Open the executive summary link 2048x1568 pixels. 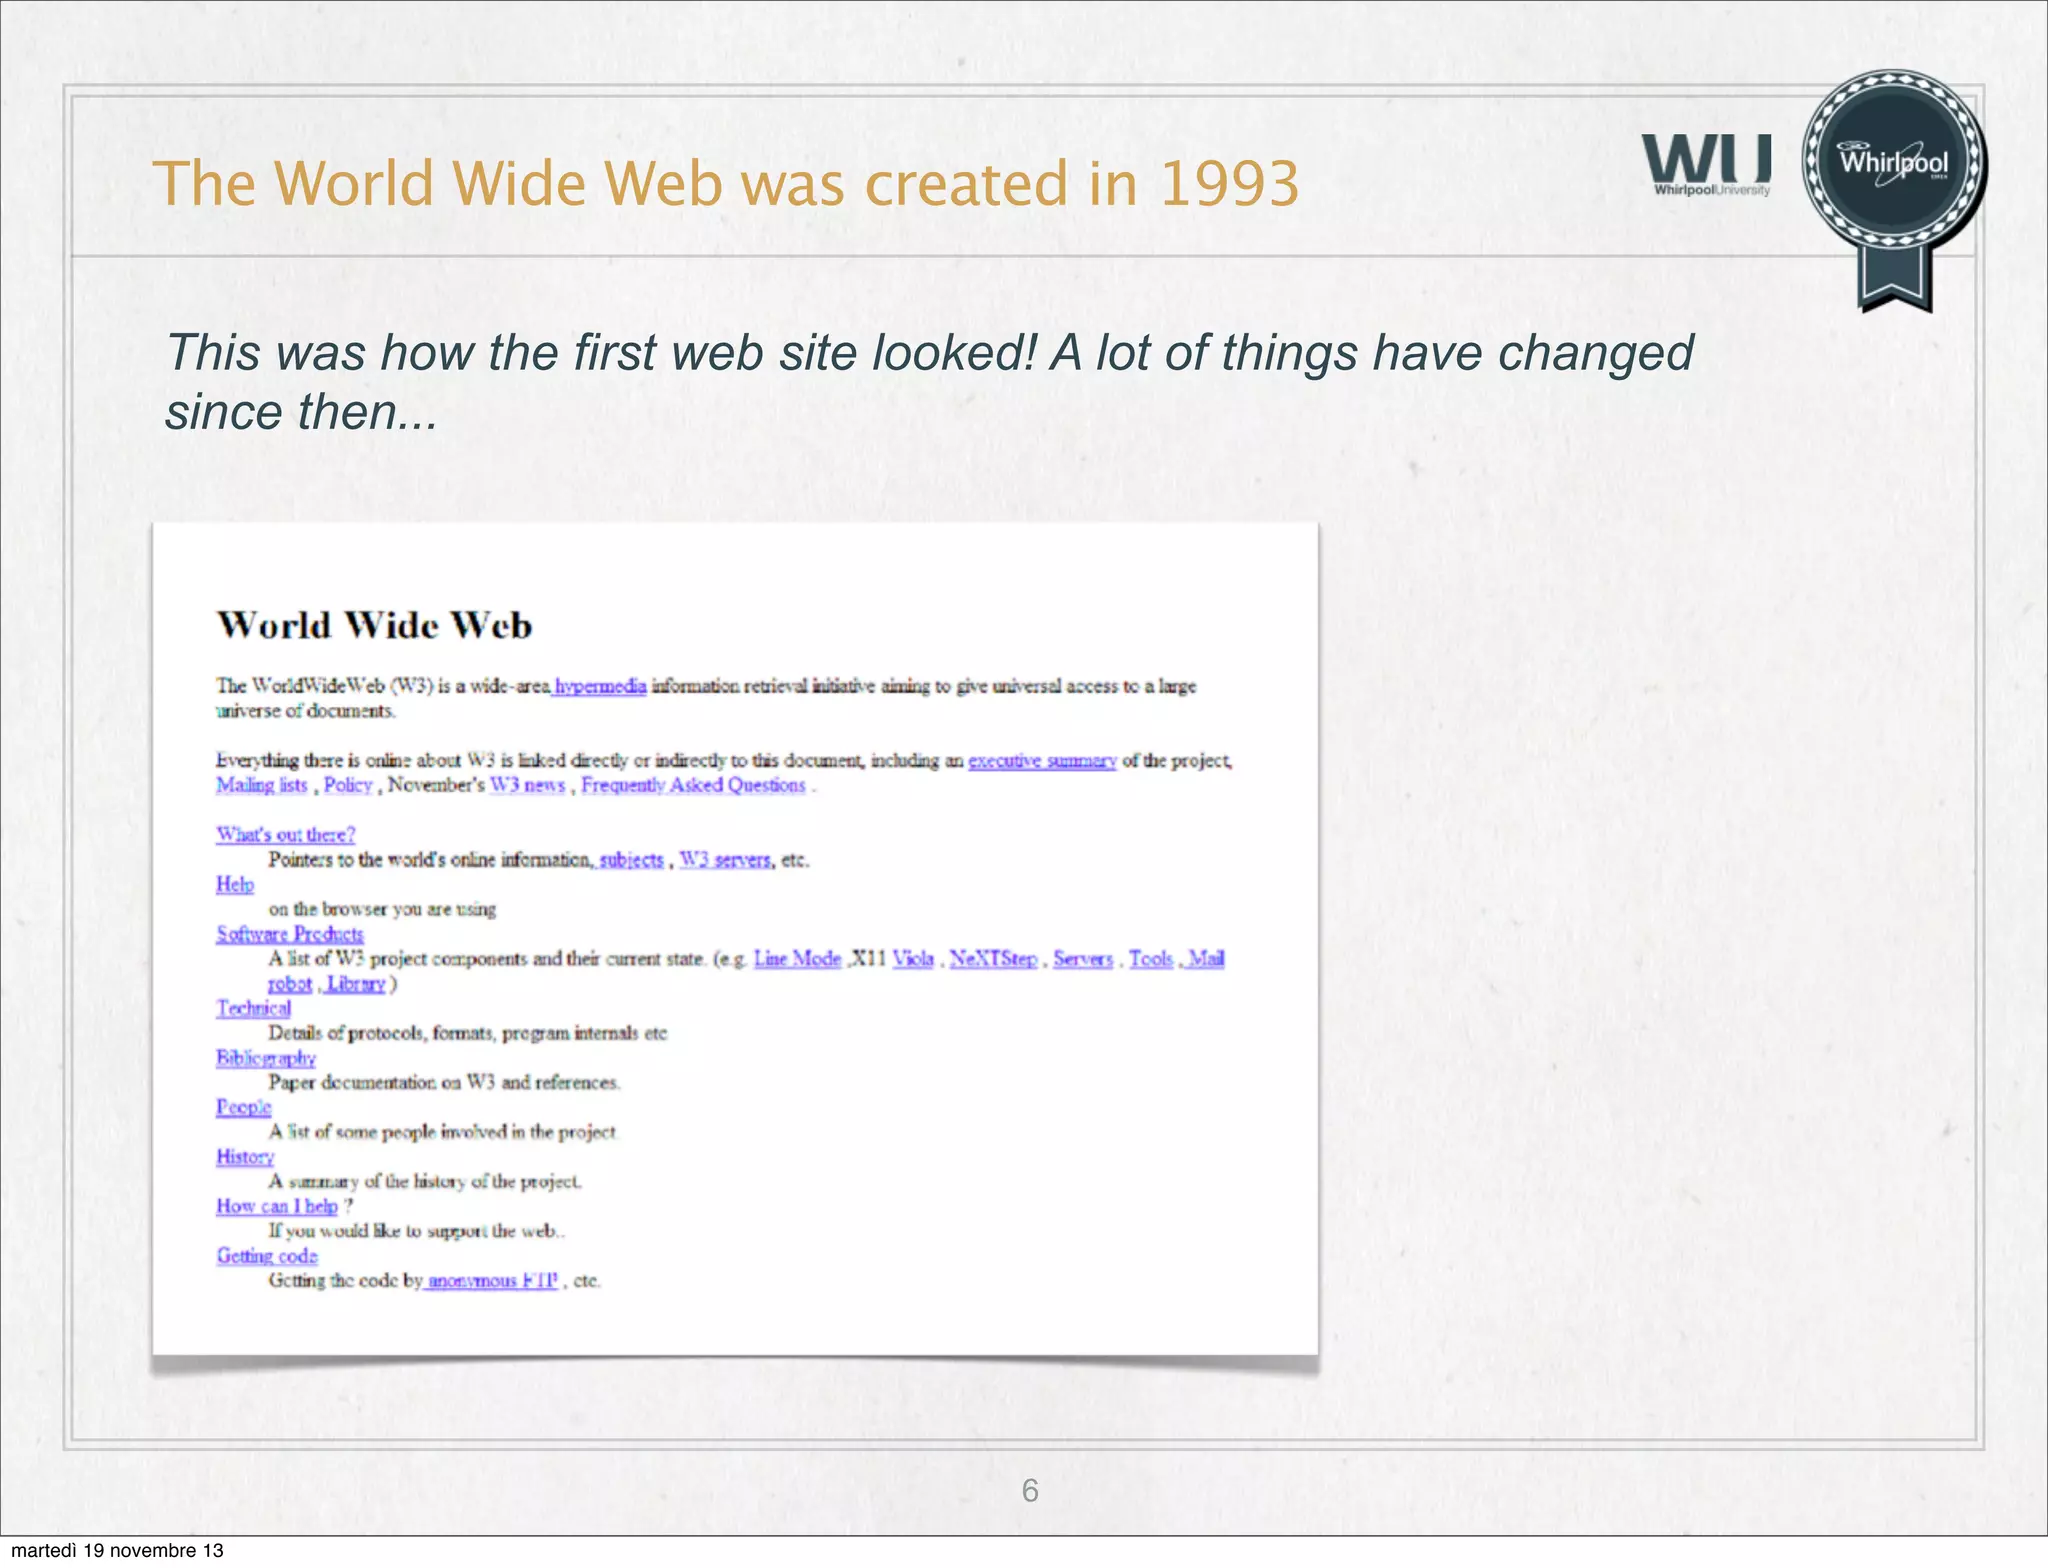pyautogui.click(x=1042, y=761)
